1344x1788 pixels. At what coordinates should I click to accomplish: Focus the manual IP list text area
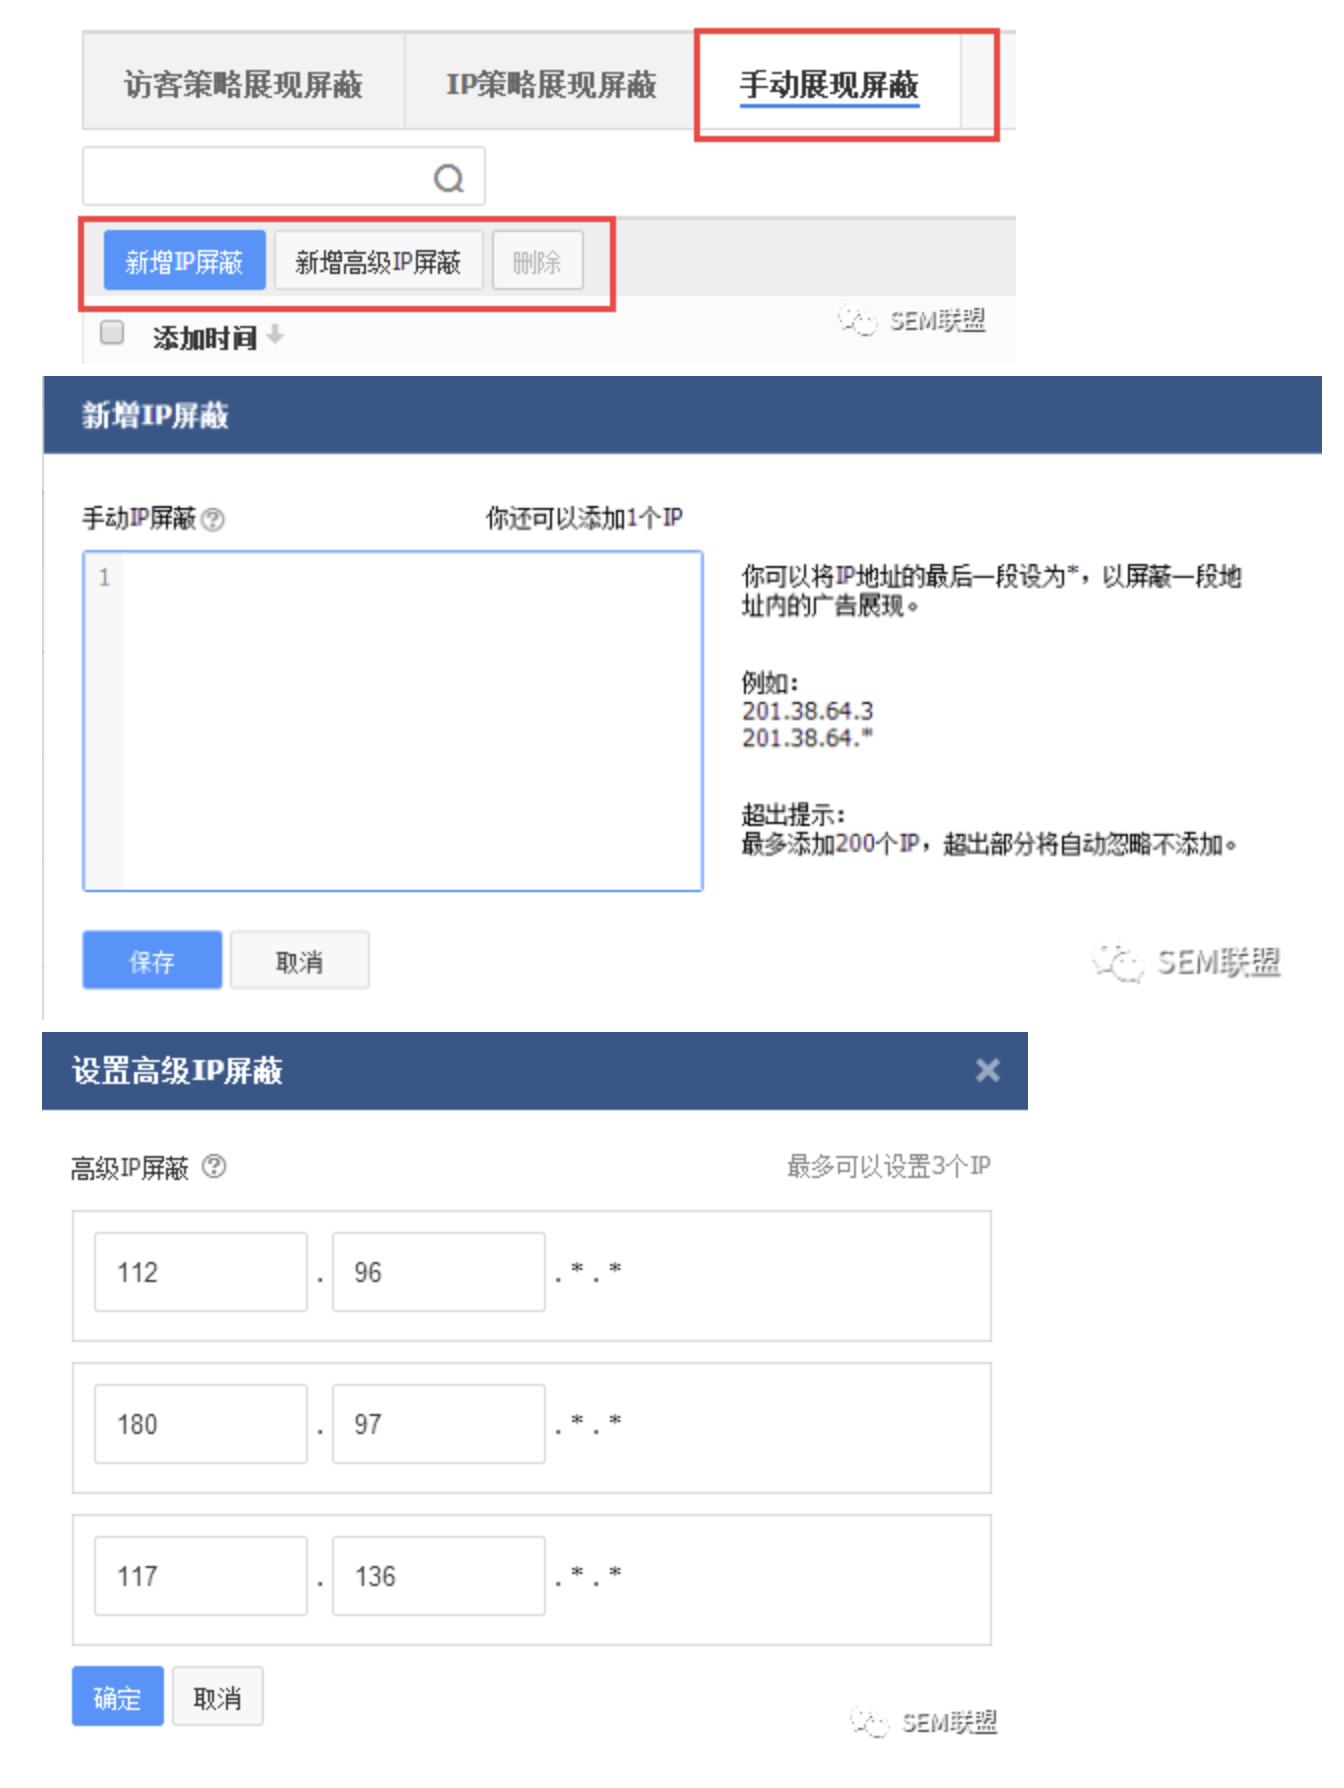click(410, 720)
